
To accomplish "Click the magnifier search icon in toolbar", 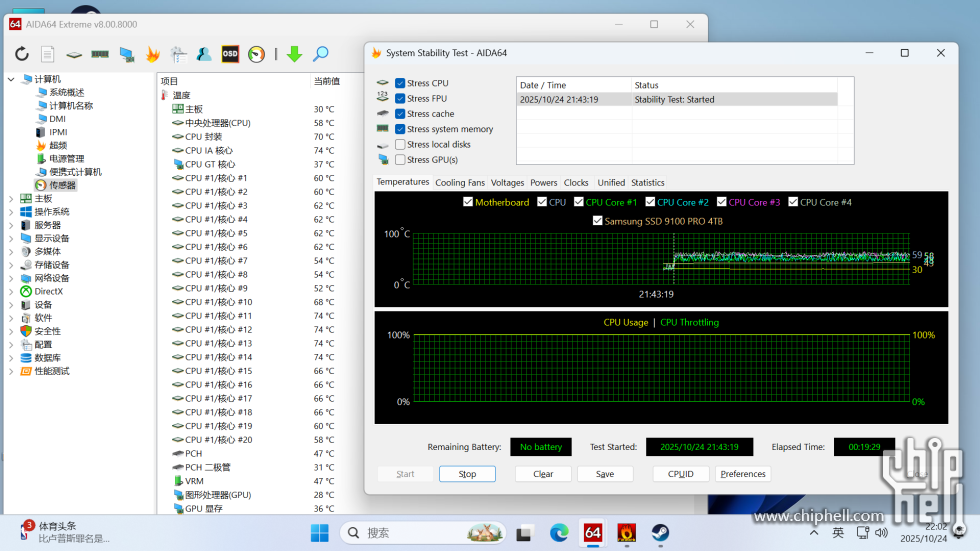I will (x=321, y=54).
